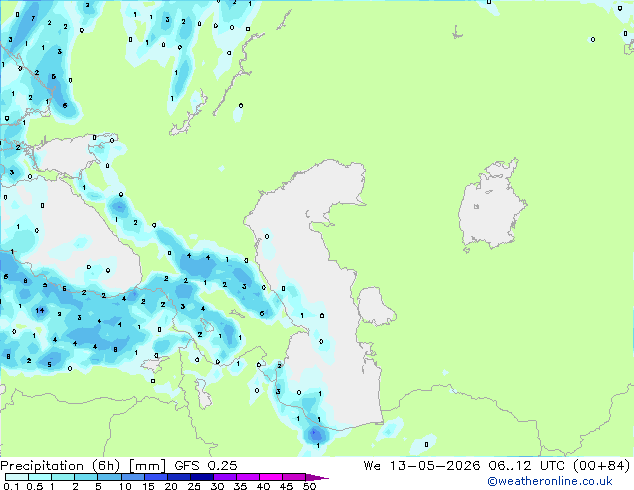
Task: Click the 0.1–0.5 mm legend color swatch
Action: point(17,477)
